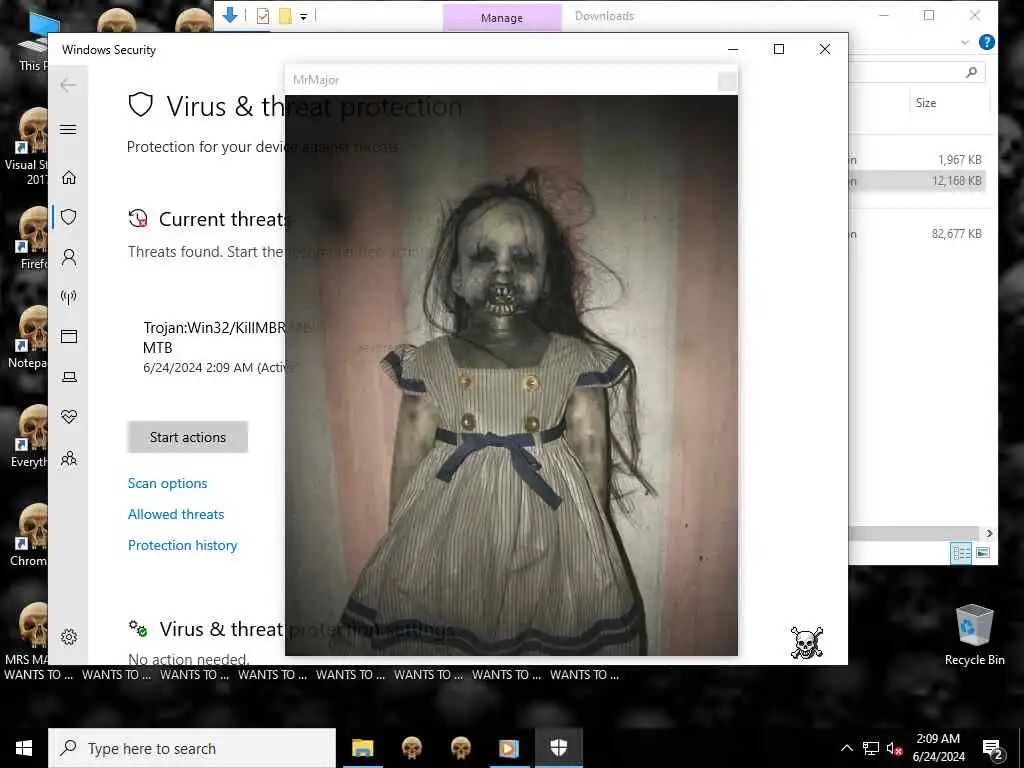Image resolution: width=1024 pixels, height=768 pixels.
Task: Go back in Windows Security navigation
Action: [68, 85]
